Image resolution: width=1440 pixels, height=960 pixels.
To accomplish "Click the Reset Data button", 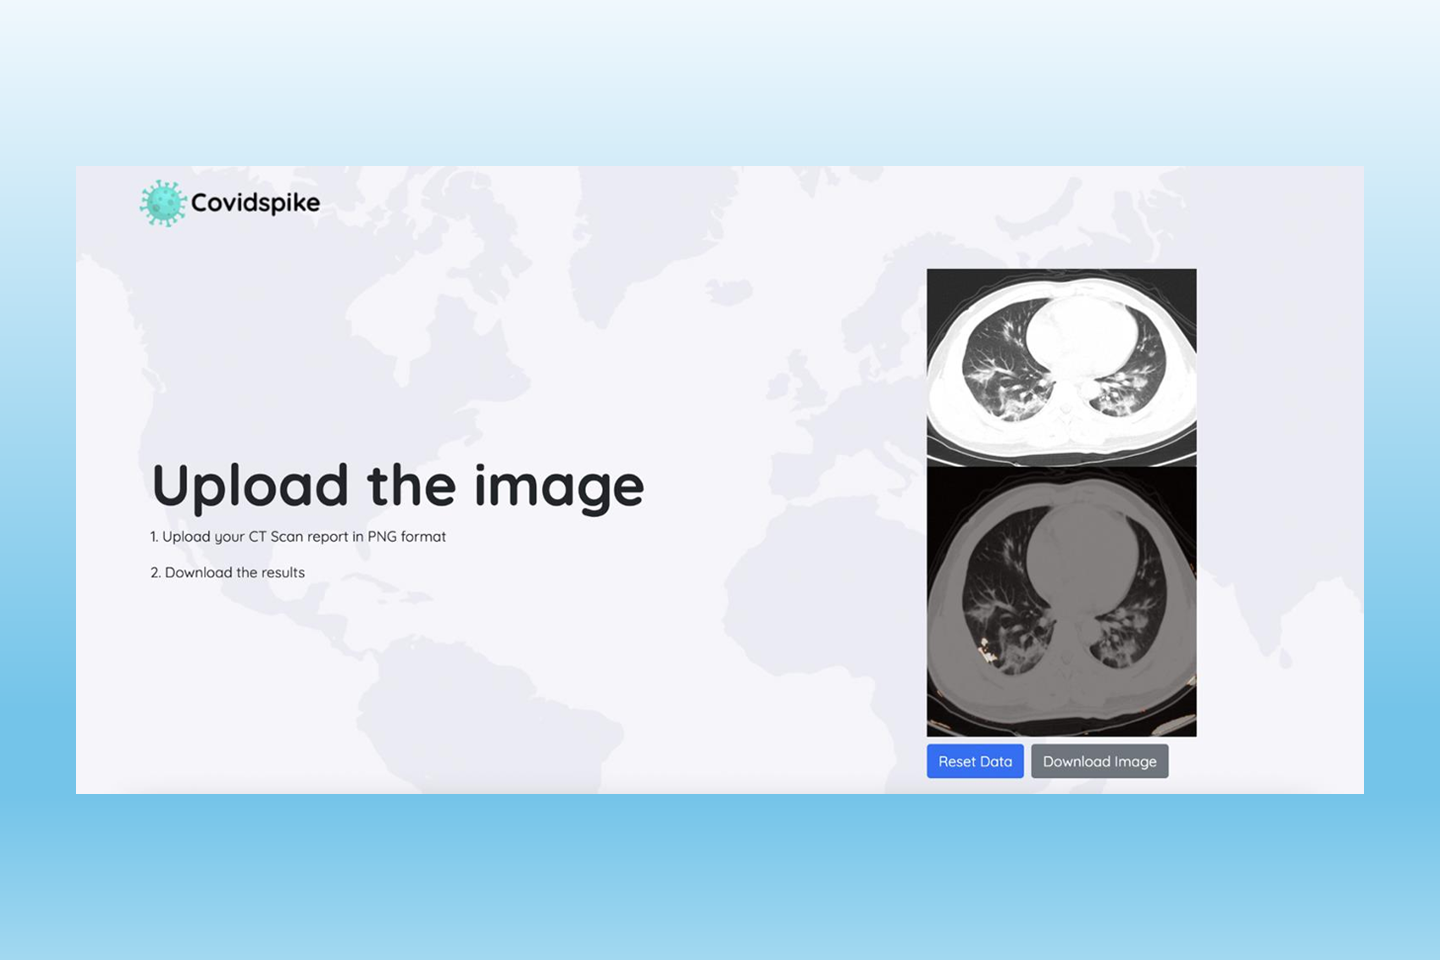I will pos(975,761).
